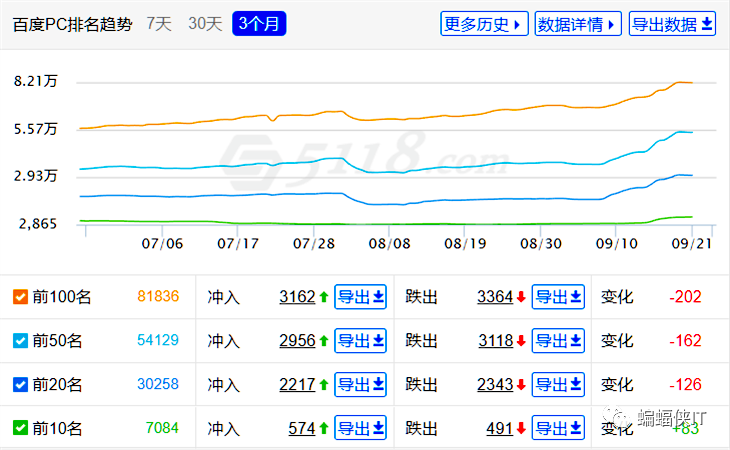Click green up arrow beside 2956
730x450 pixels.
[324, 341]
